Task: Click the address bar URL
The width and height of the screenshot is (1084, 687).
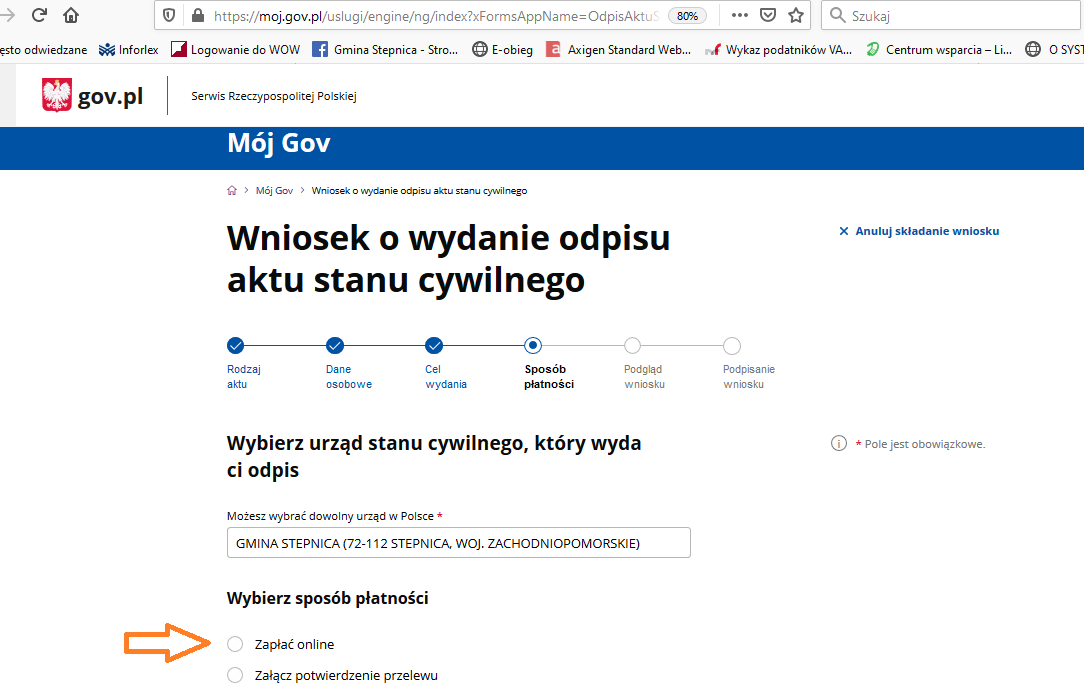Action: [x=436, y=16]
